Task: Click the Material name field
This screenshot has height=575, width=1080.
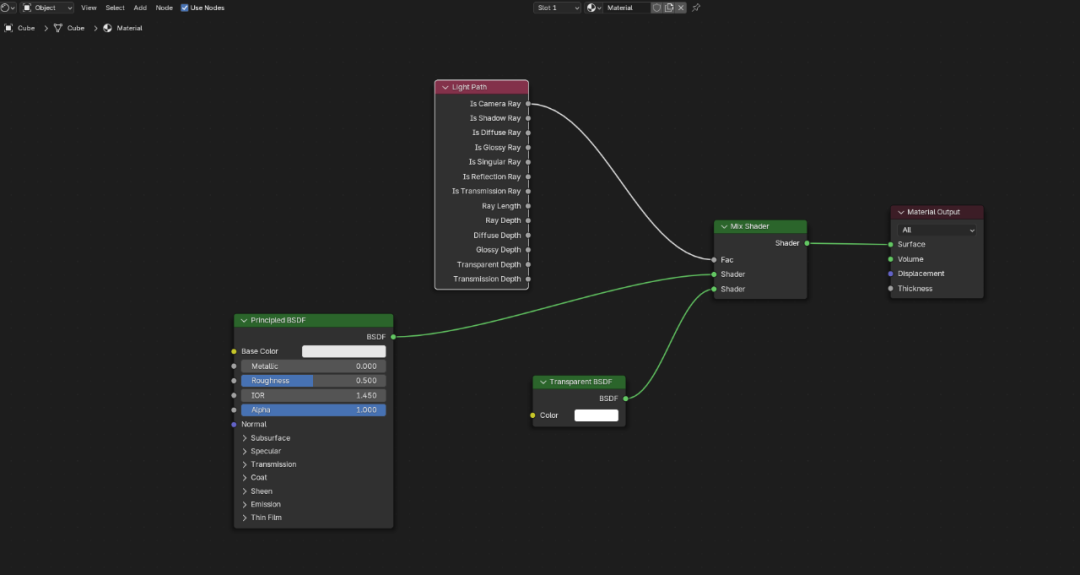Action: (626, 8)
